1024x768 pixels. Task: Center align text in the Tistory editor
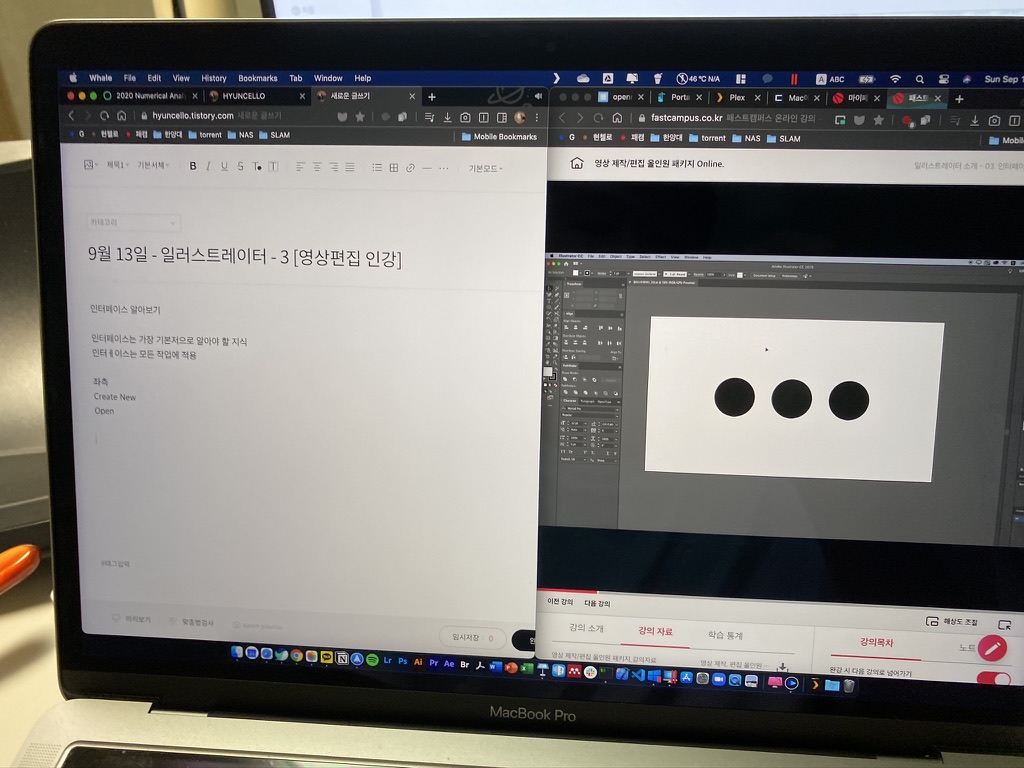[x=317, y=167]
